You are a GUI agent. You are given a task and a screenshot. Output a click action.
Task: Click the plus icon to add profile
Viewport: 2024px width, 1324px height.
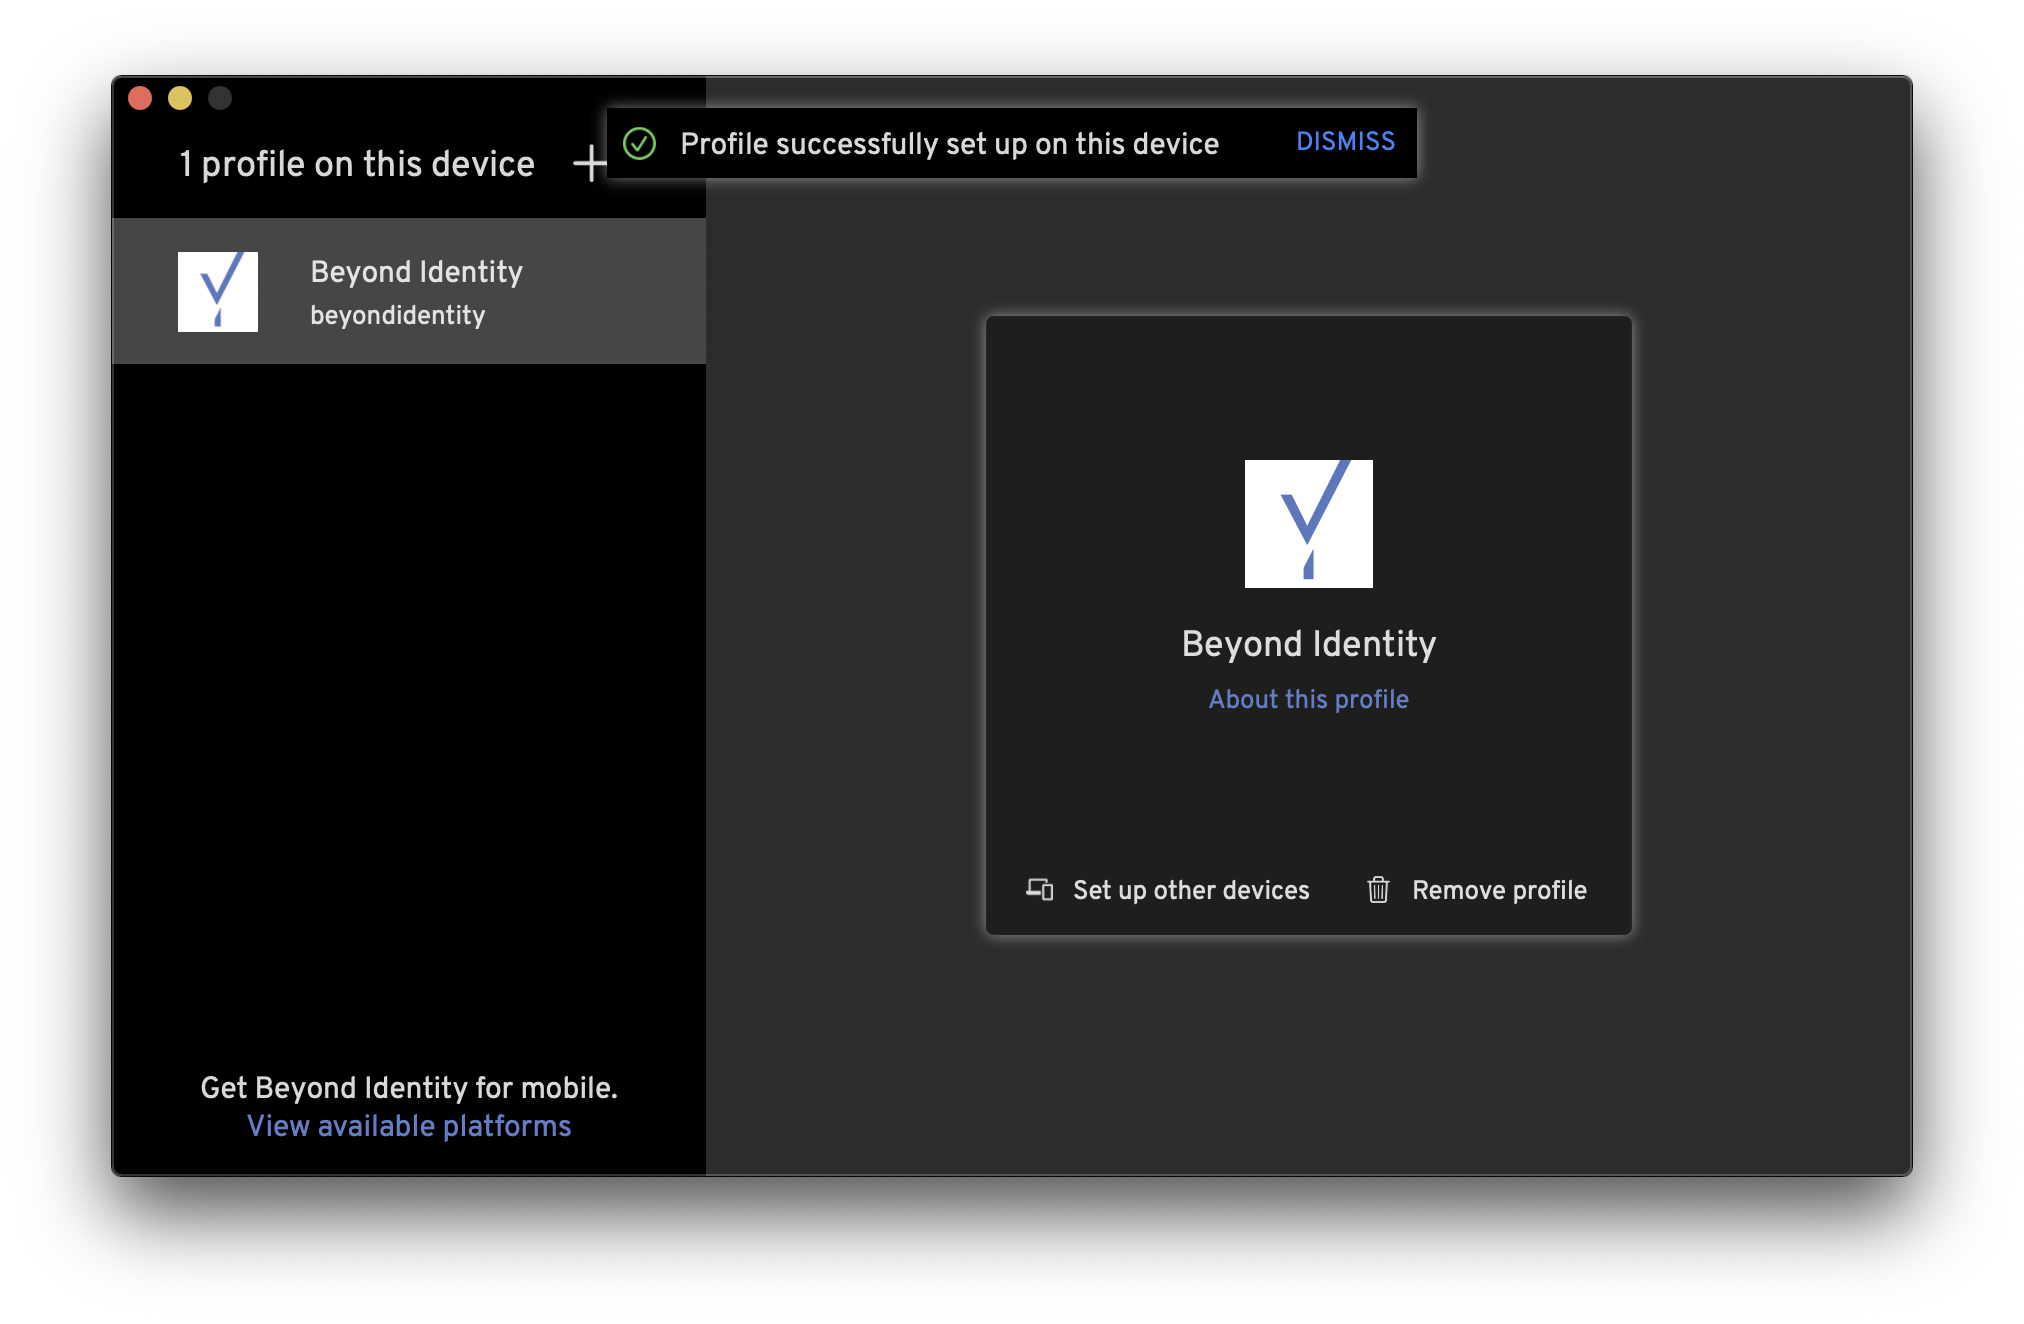[590, 163]
